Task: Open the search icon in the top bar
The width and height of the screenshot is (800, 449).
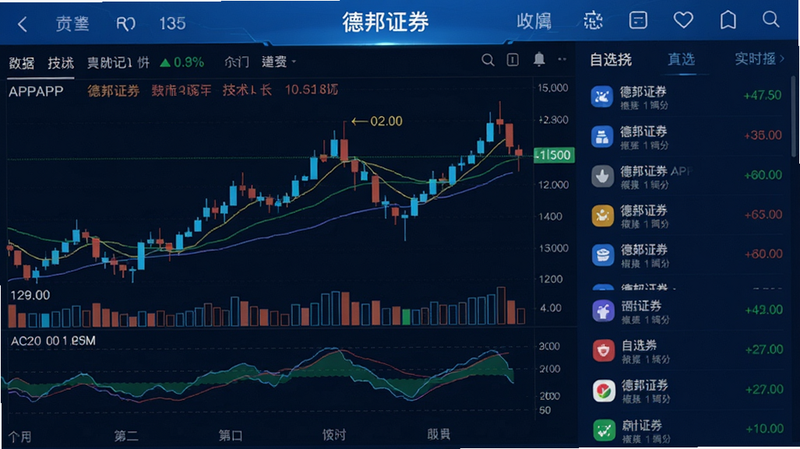Action: 770,20
